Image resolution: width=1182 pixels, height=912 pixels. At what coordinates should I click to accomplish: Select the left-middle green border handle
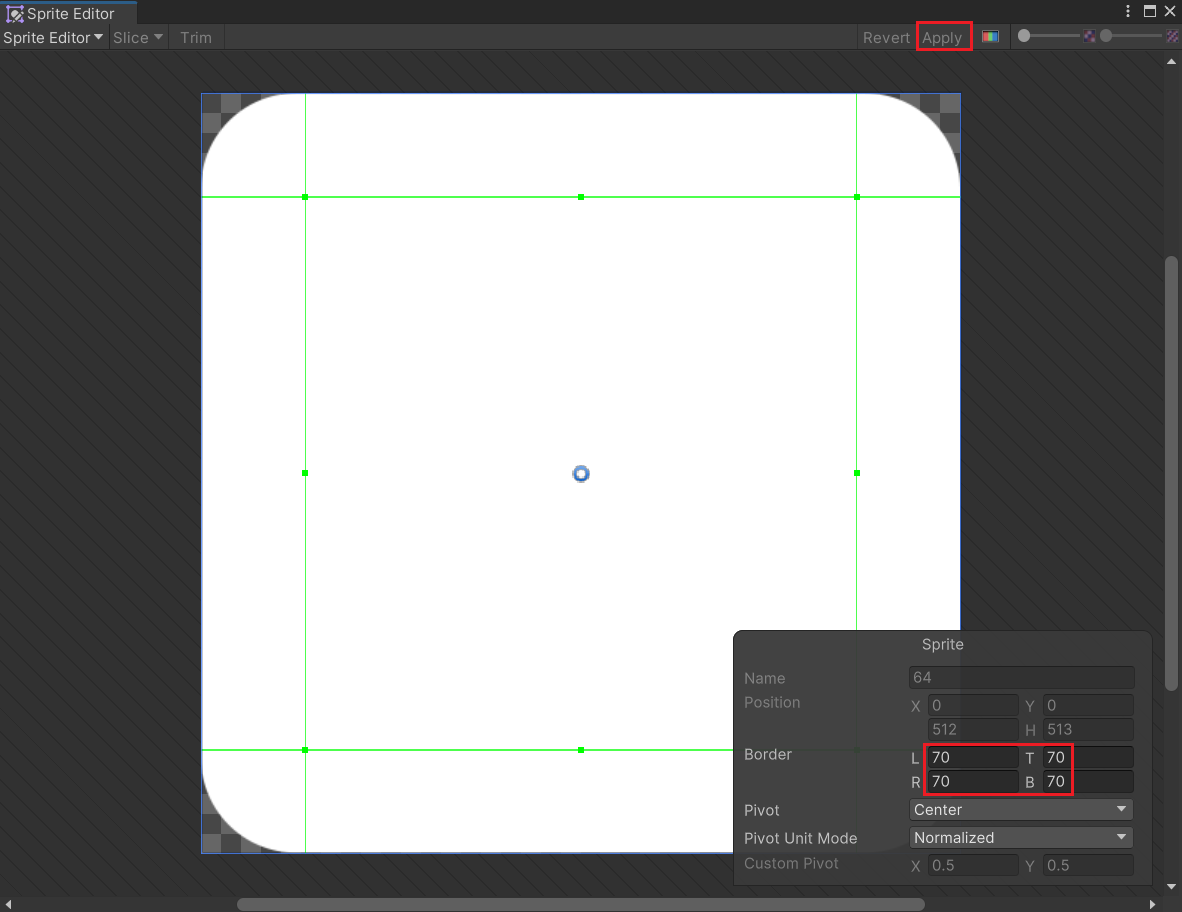point(305,473)
